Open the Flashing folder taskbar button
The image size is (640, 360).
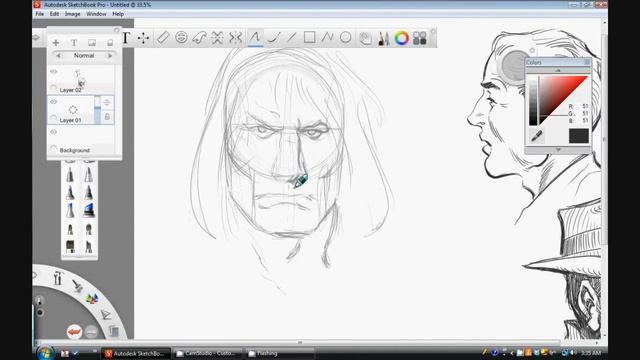[280, 353]
